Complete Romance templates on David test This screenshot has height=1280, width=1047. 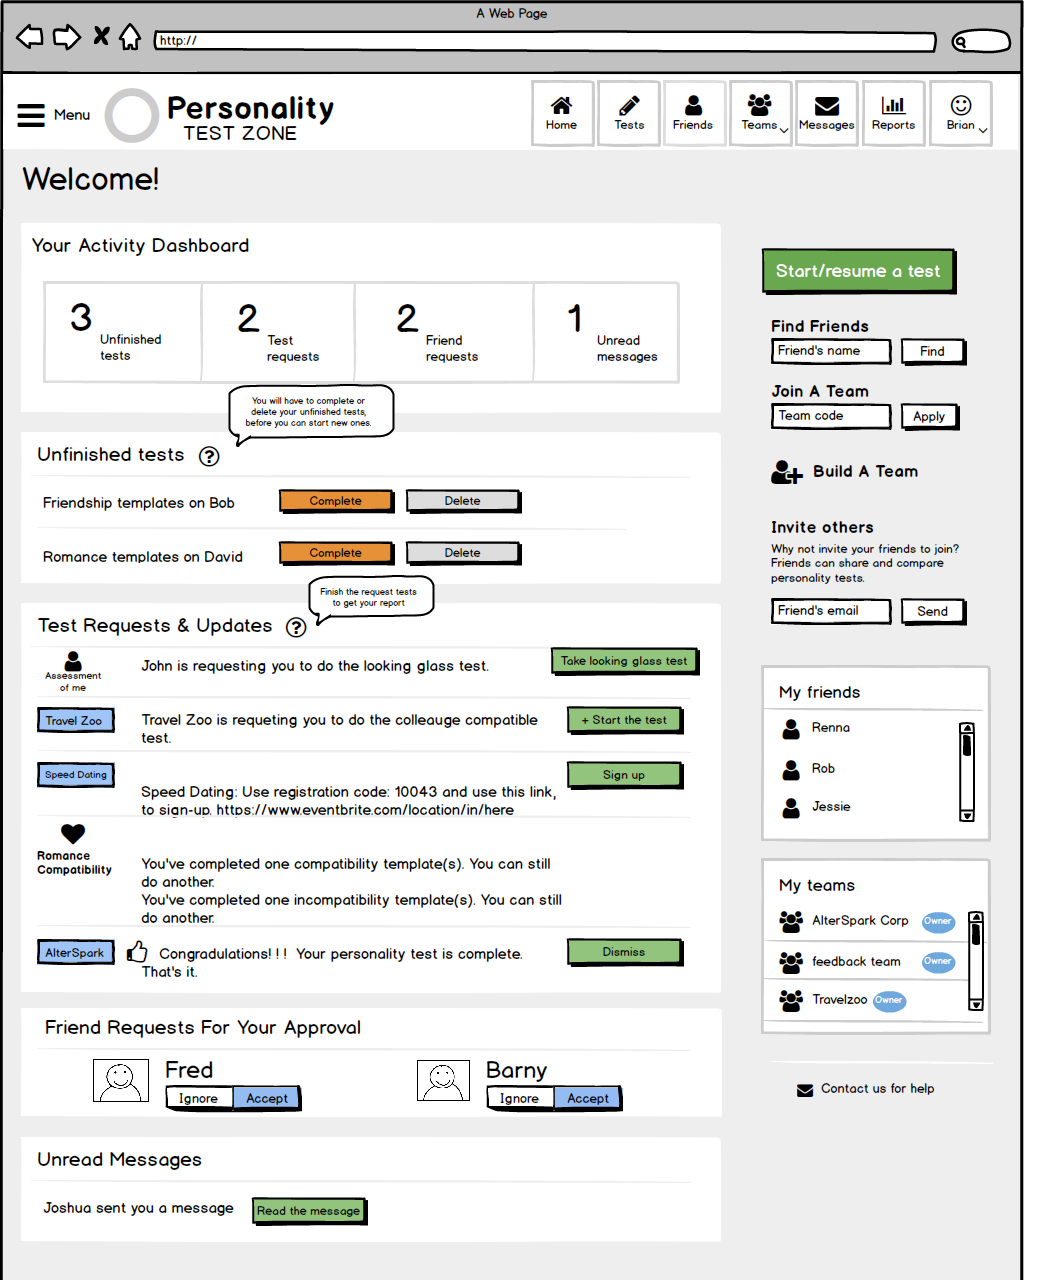point(336,553)
